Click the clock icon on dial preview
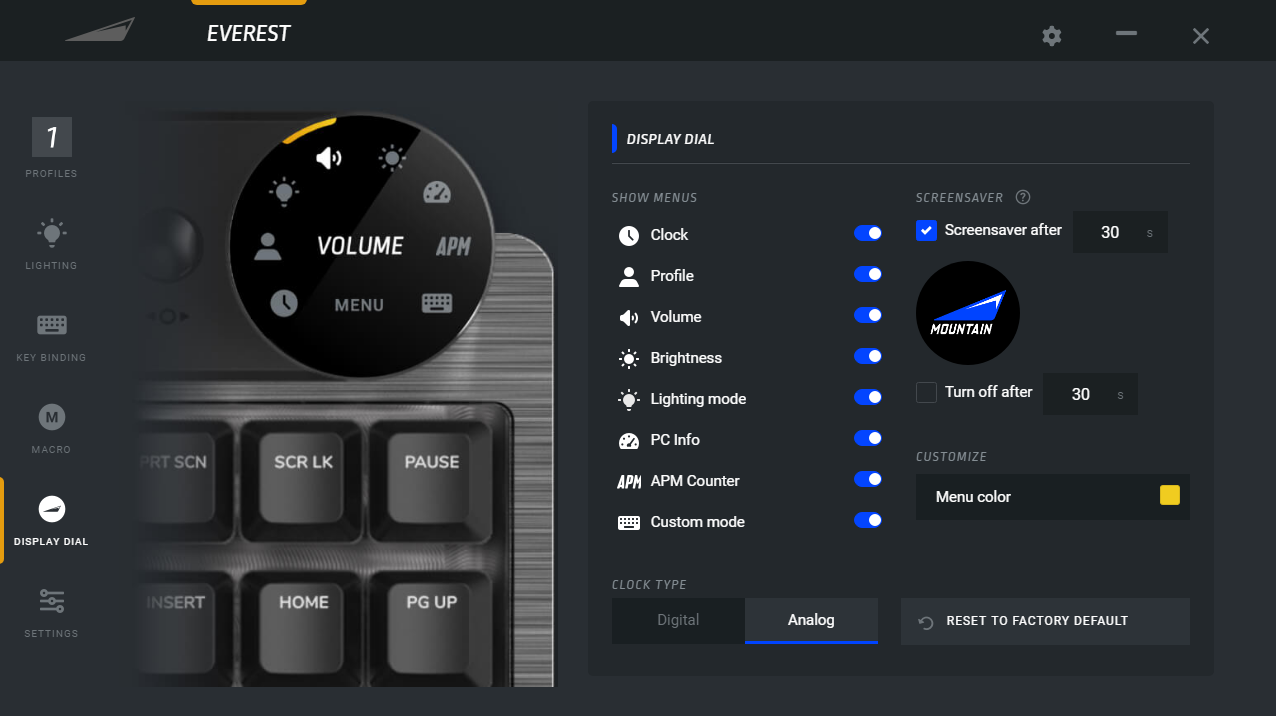Viewport: 1276px width, 716px height. (x=283, y=303)
